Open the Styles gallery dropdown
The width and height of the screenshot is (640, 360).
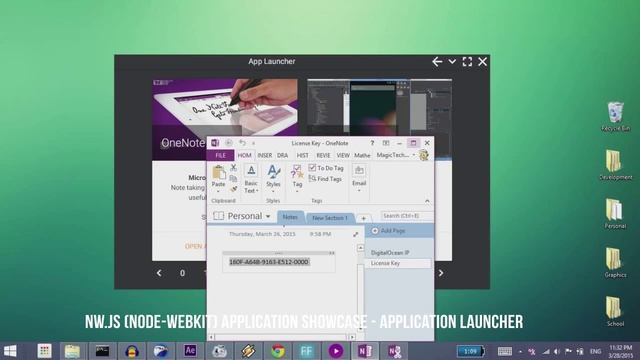273,179
